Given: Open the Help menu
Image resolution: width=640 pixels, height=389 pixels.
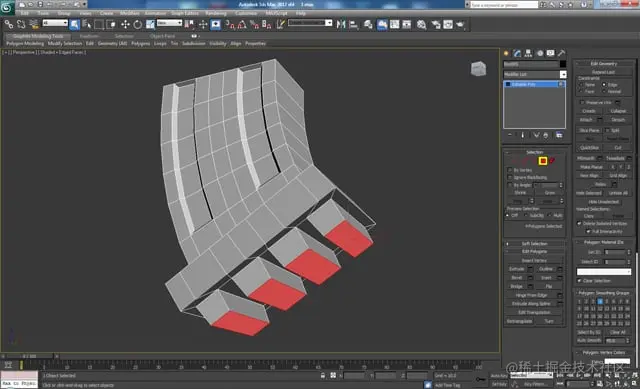Looking at the screenshot, I should 300,13.
